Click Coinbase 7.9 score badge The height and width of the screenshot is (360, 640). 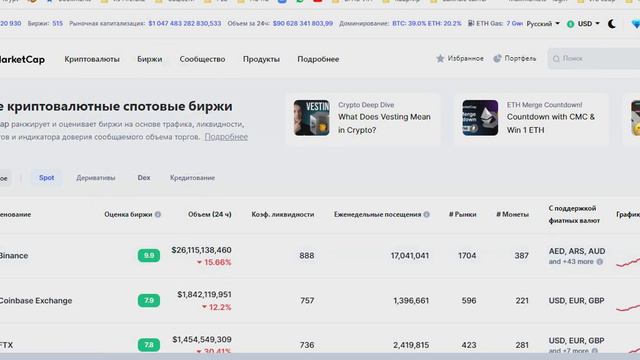(149, 300)
